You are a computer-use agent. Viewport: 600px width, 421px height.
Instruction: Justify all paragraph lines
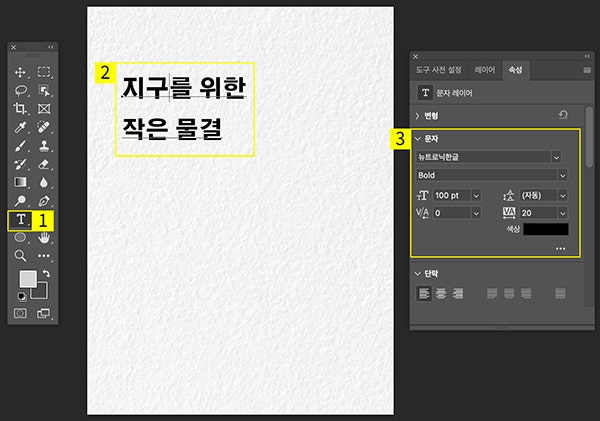point(560,294)
